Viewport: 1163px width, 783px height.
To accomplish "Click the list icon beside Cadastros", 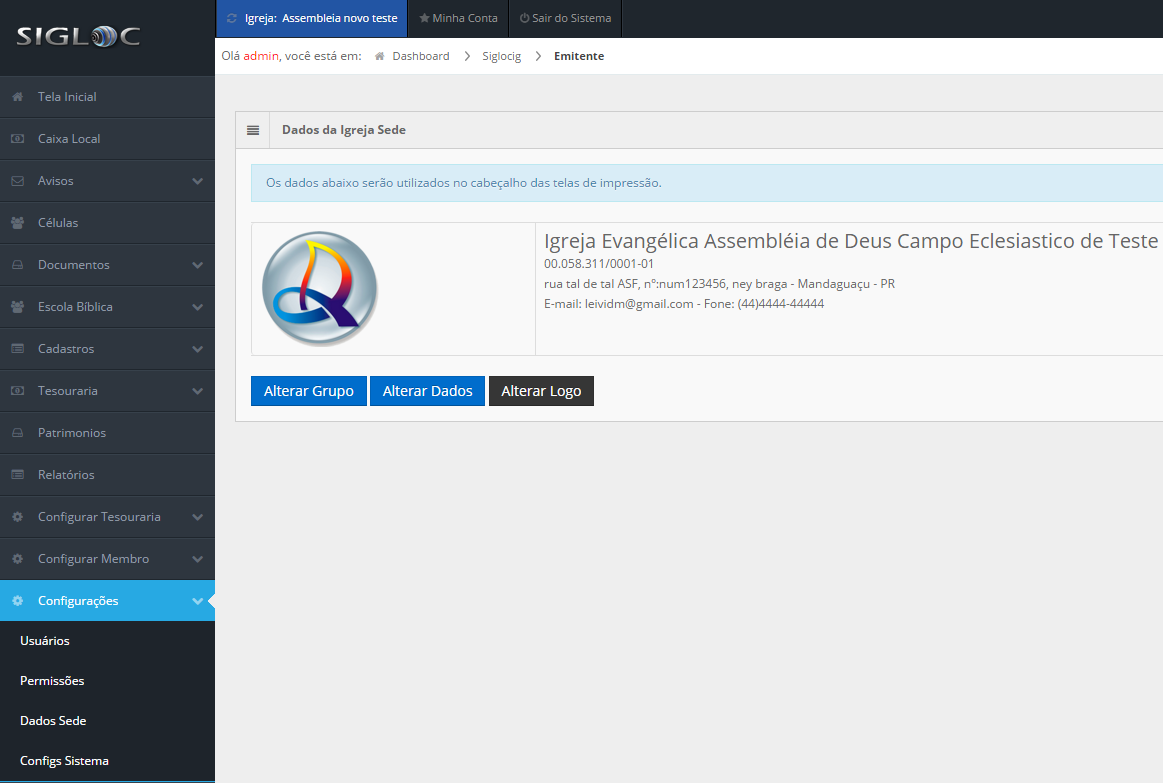I will point(18,348).
